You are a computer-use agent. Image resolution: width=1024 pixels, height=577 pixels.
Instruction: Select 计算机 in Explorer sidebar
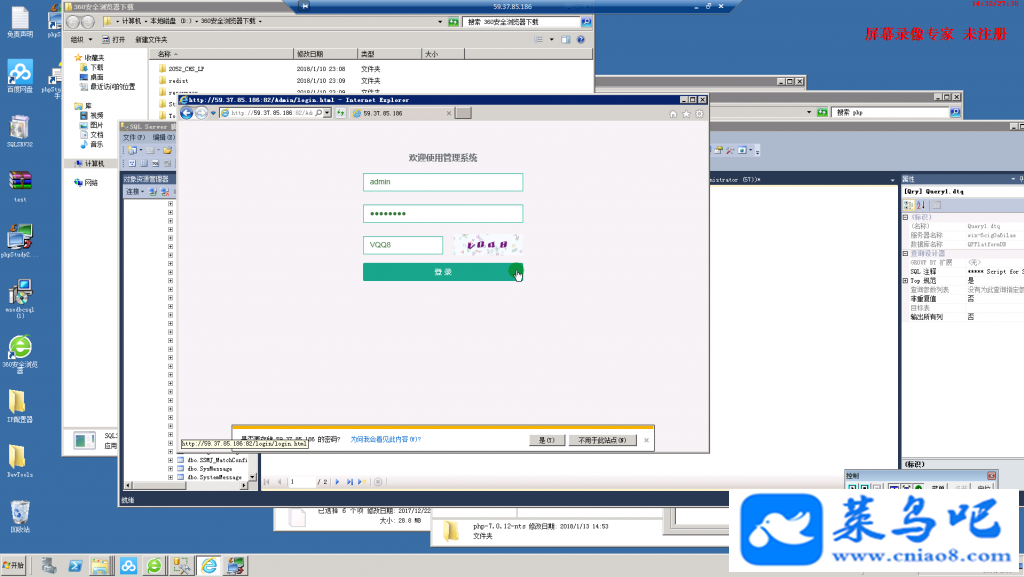coord(89,164)
